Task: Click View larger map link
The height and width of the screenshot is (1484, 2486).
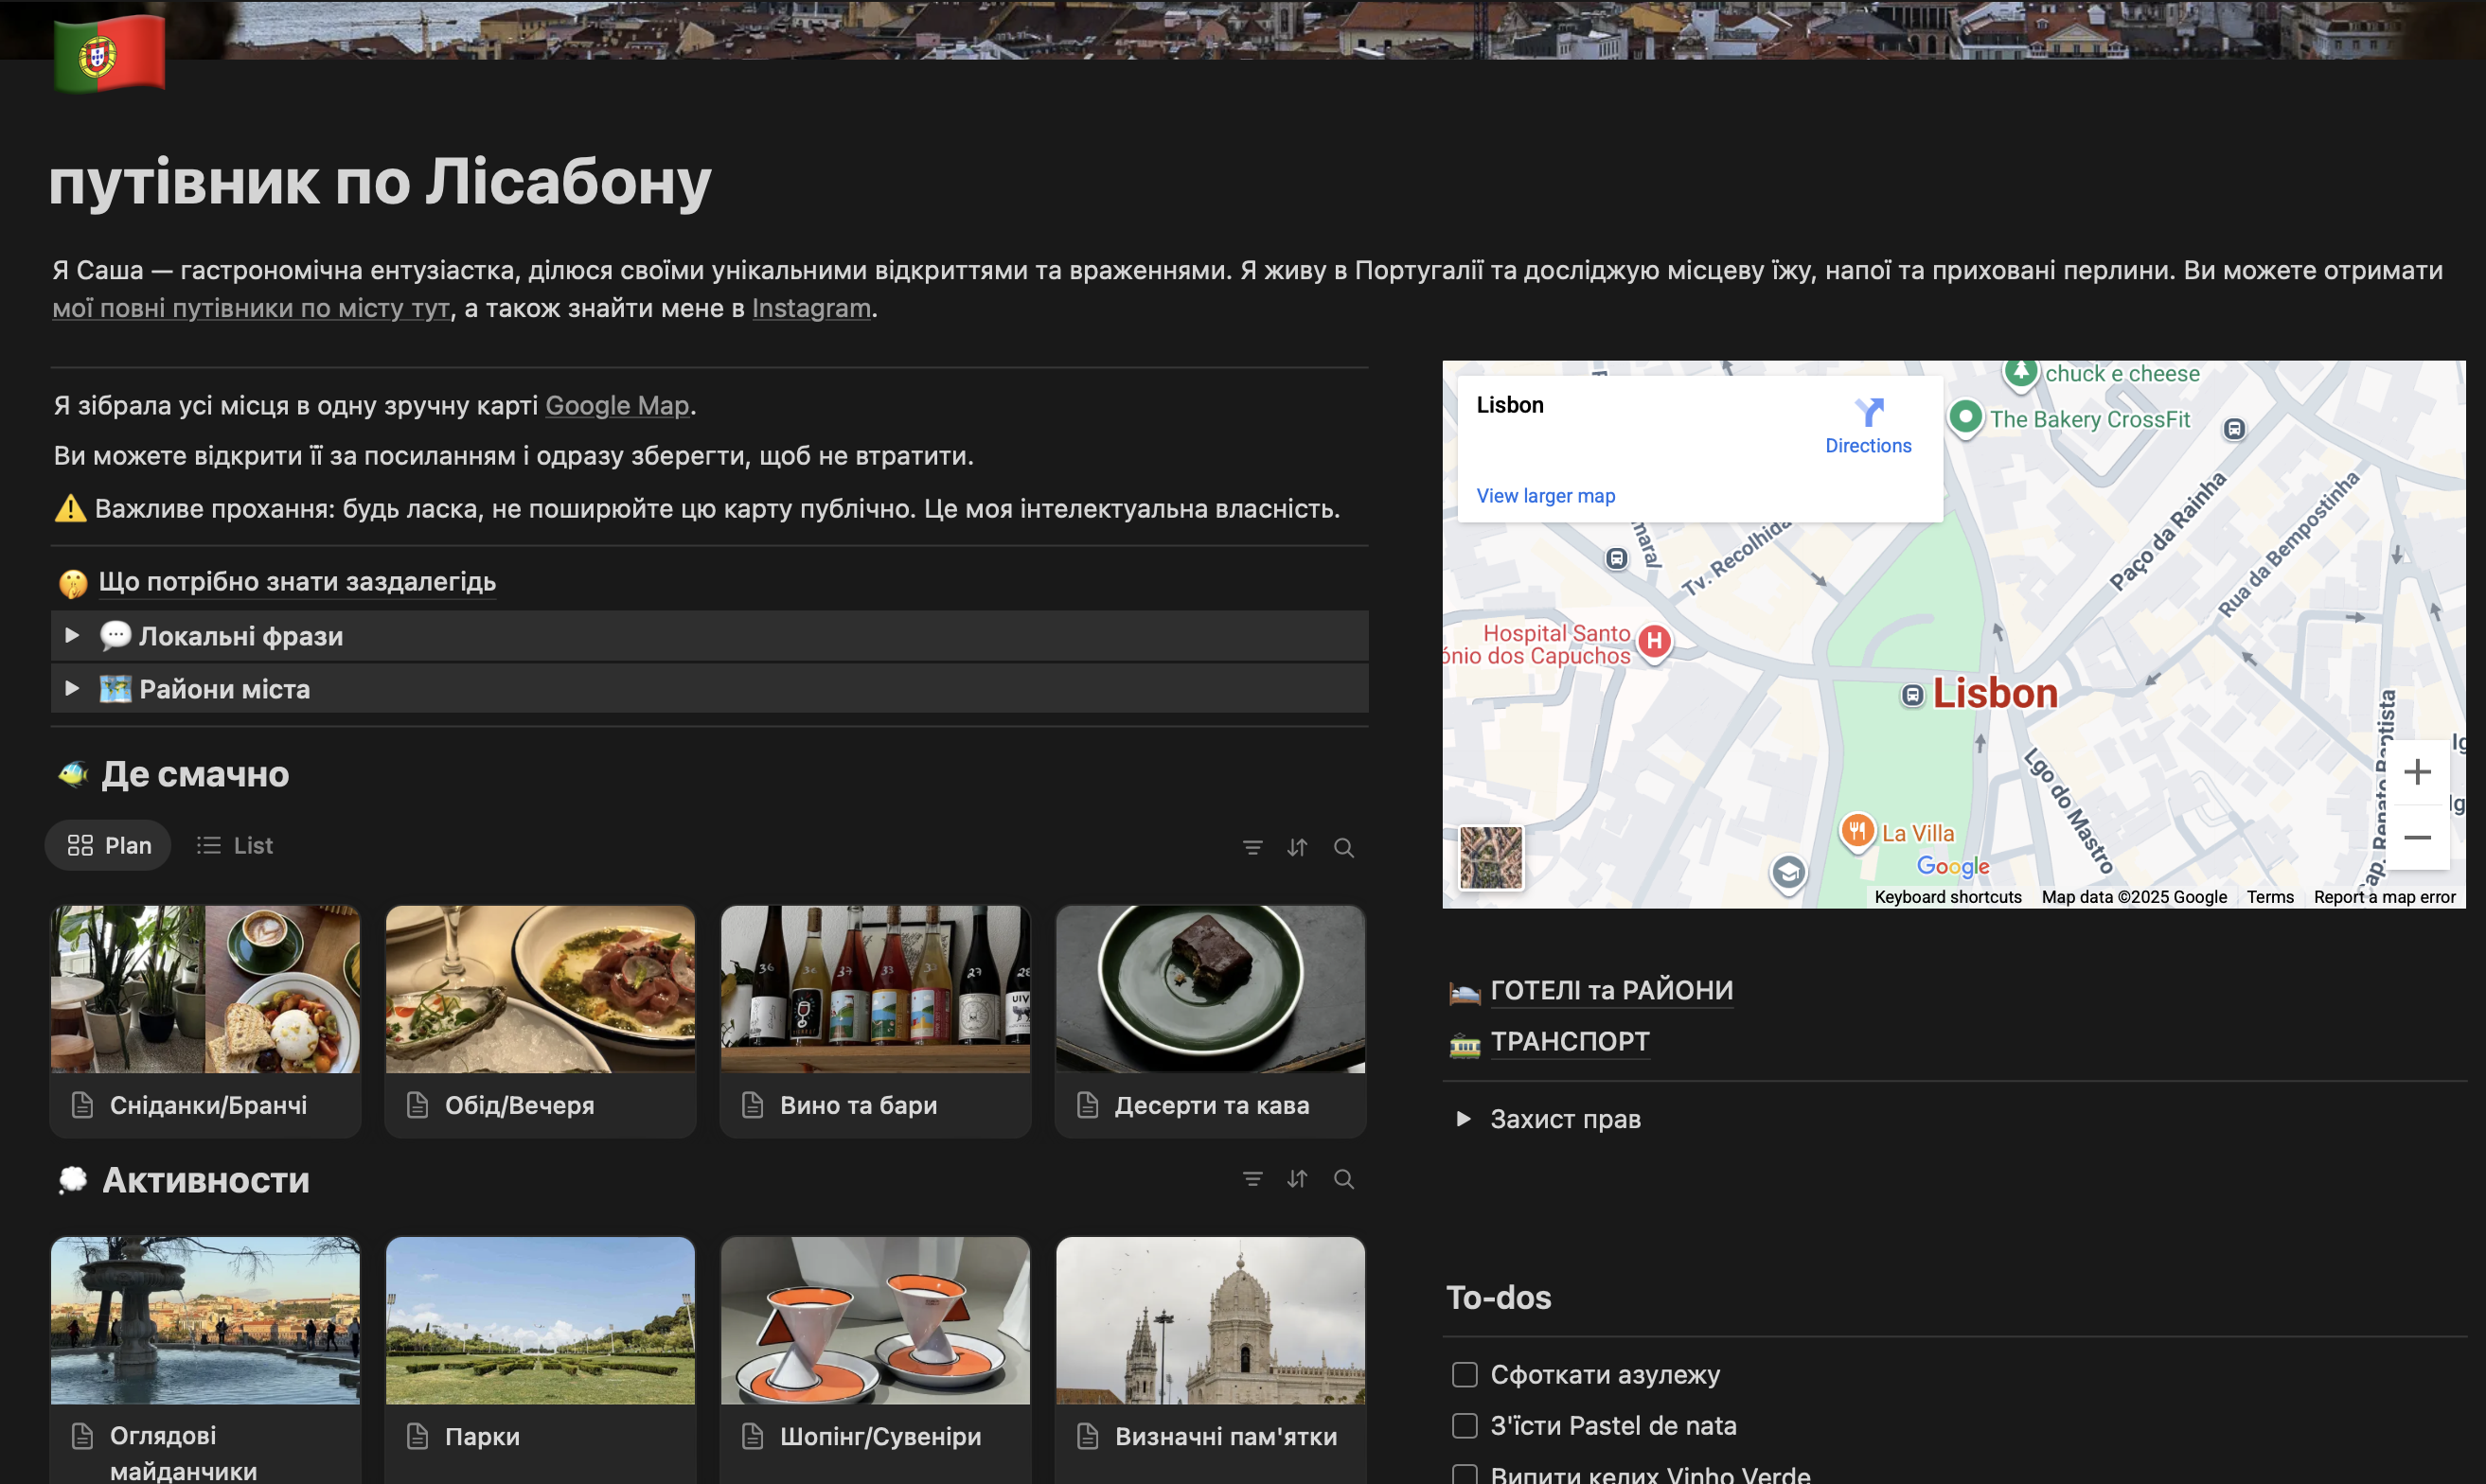Action: click(1545, 496)
